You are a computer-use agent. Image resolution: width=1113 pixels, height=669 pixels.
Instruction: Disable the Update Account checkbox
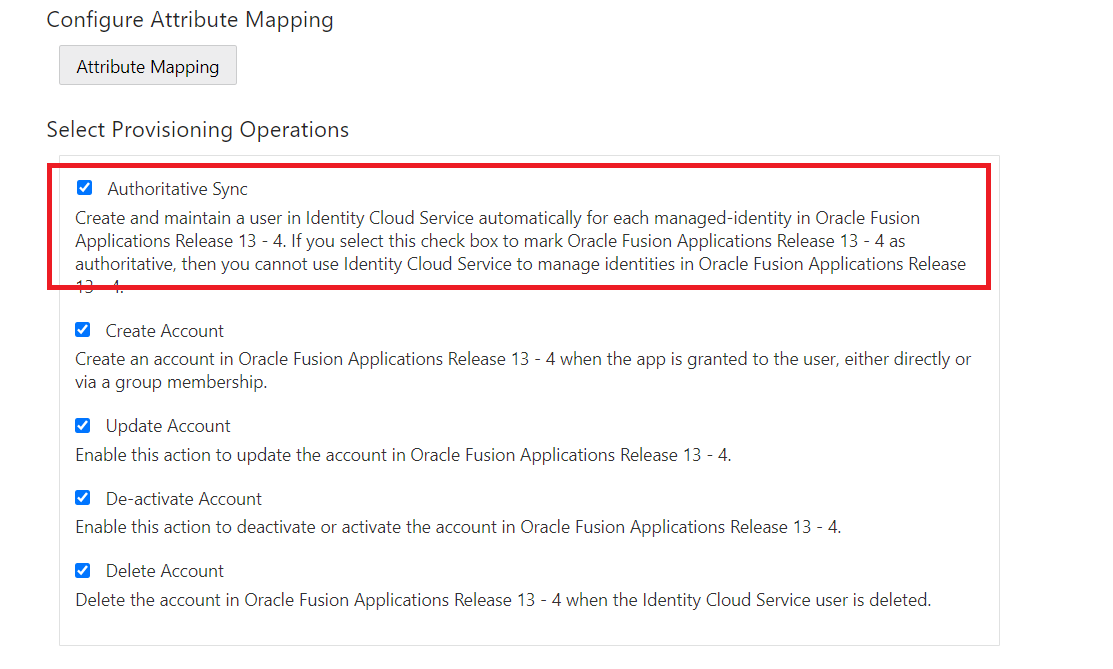point(83,425)
